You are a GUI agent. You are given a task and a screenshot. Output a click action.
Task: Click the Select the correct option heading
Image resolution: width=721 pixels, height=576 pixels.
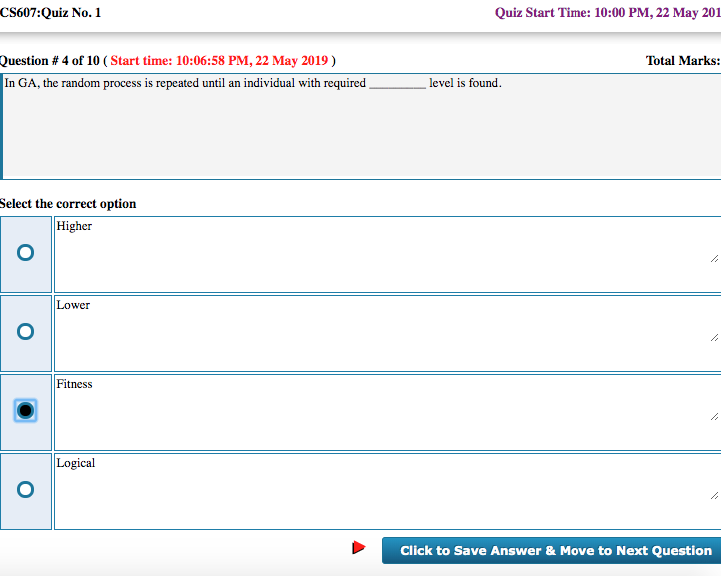[68, 204]
